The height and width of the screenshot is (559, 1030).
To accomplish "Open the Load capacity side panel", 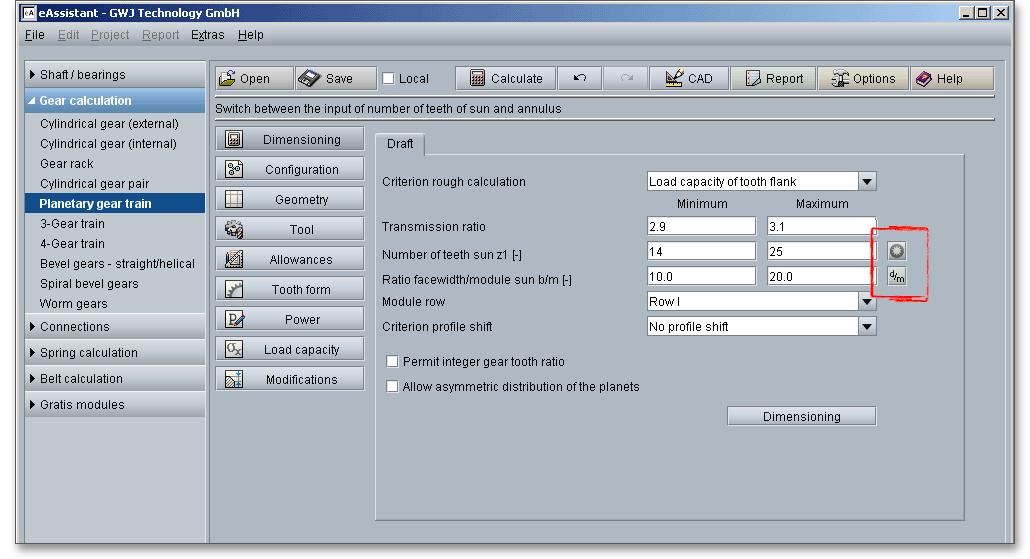I will tap(290, 350).
